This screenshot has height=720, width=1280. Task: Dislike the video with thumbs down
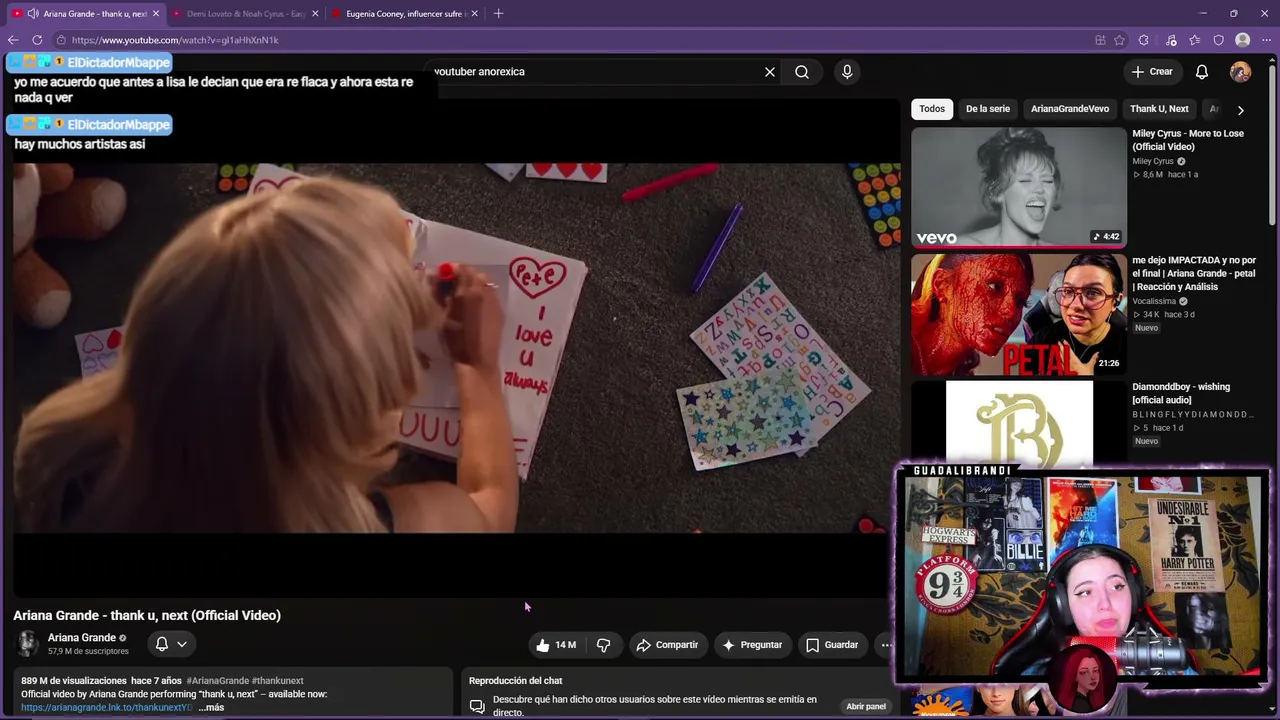pyautogui.click(x=603, y=645)
